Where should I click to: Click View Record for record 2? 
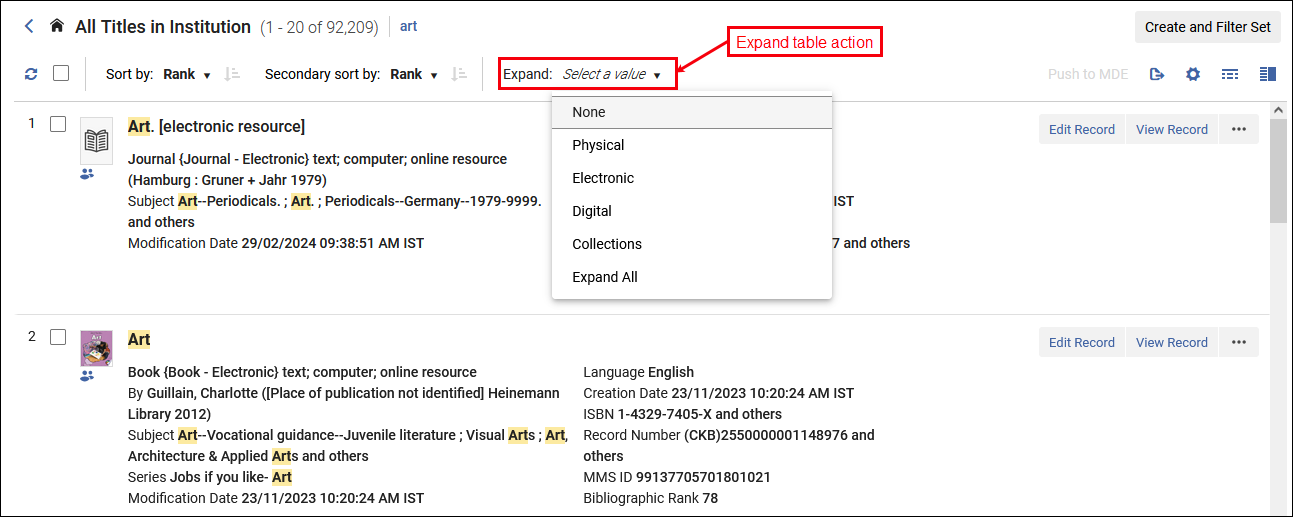point(1172,342)
